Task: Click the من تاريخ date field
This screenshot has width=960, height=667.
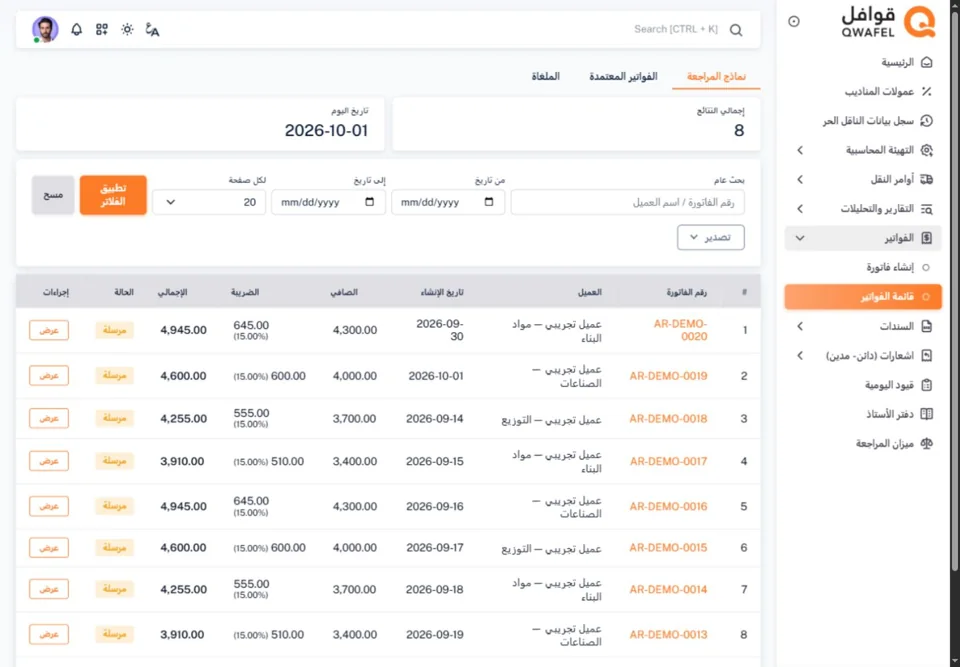Action: click(x=448, y=202)
